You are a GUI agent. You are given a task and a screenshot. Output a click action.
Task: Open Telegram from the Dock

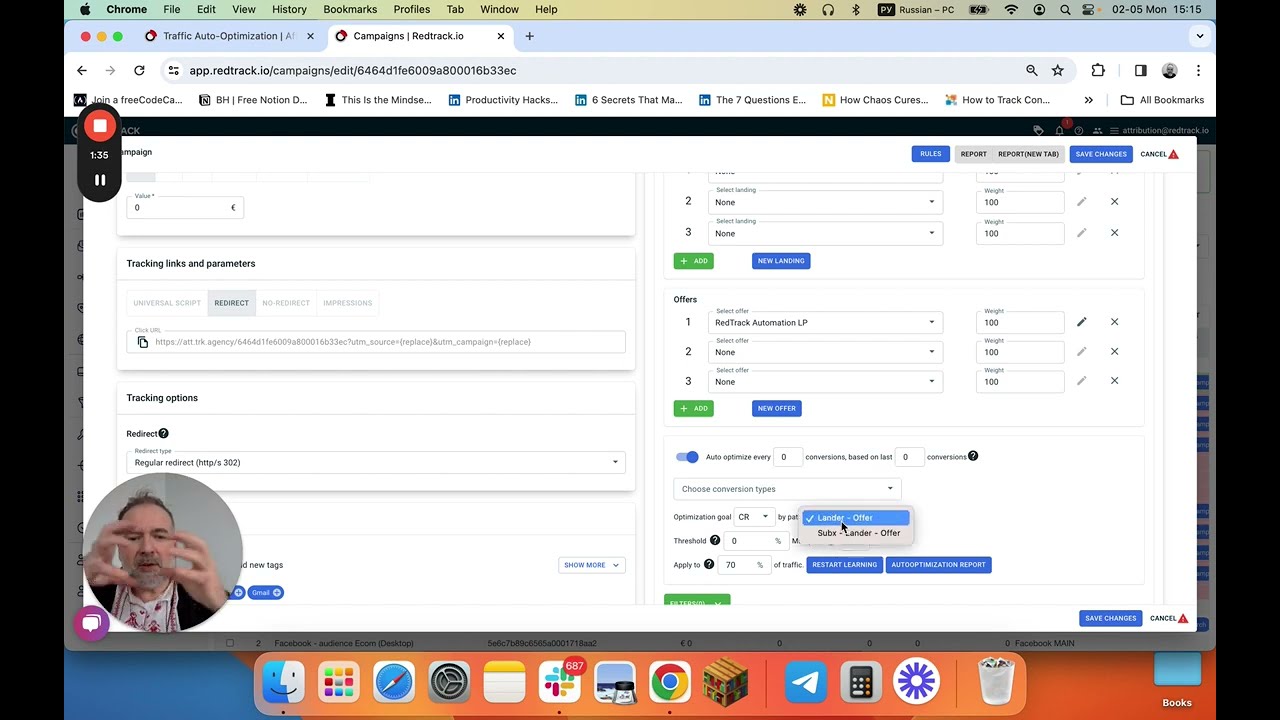click(806, 682)
